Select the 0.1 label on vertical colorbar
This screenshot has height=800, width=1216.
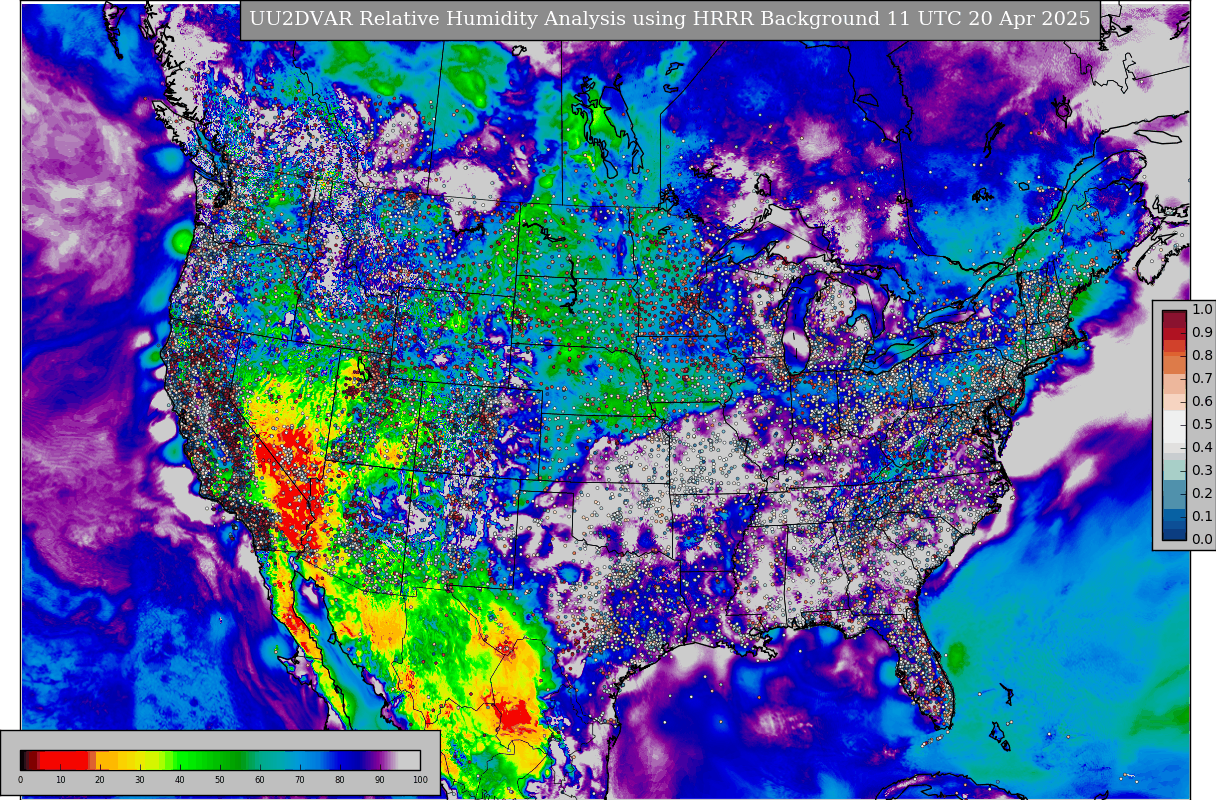[1202, 516]
